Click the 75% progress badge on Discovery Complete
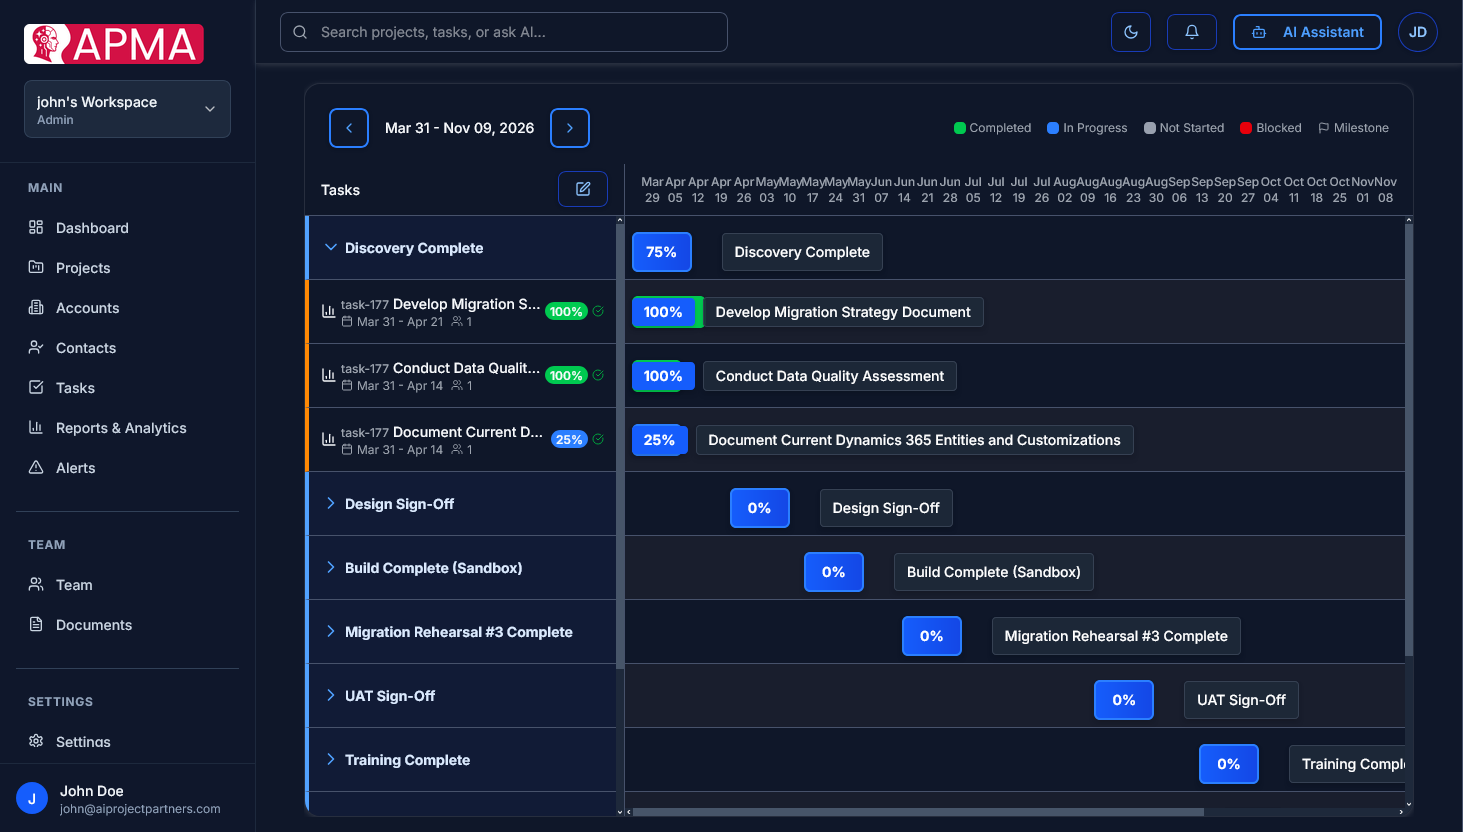This screenshot has height=832, width=1463. coord(661,252)
